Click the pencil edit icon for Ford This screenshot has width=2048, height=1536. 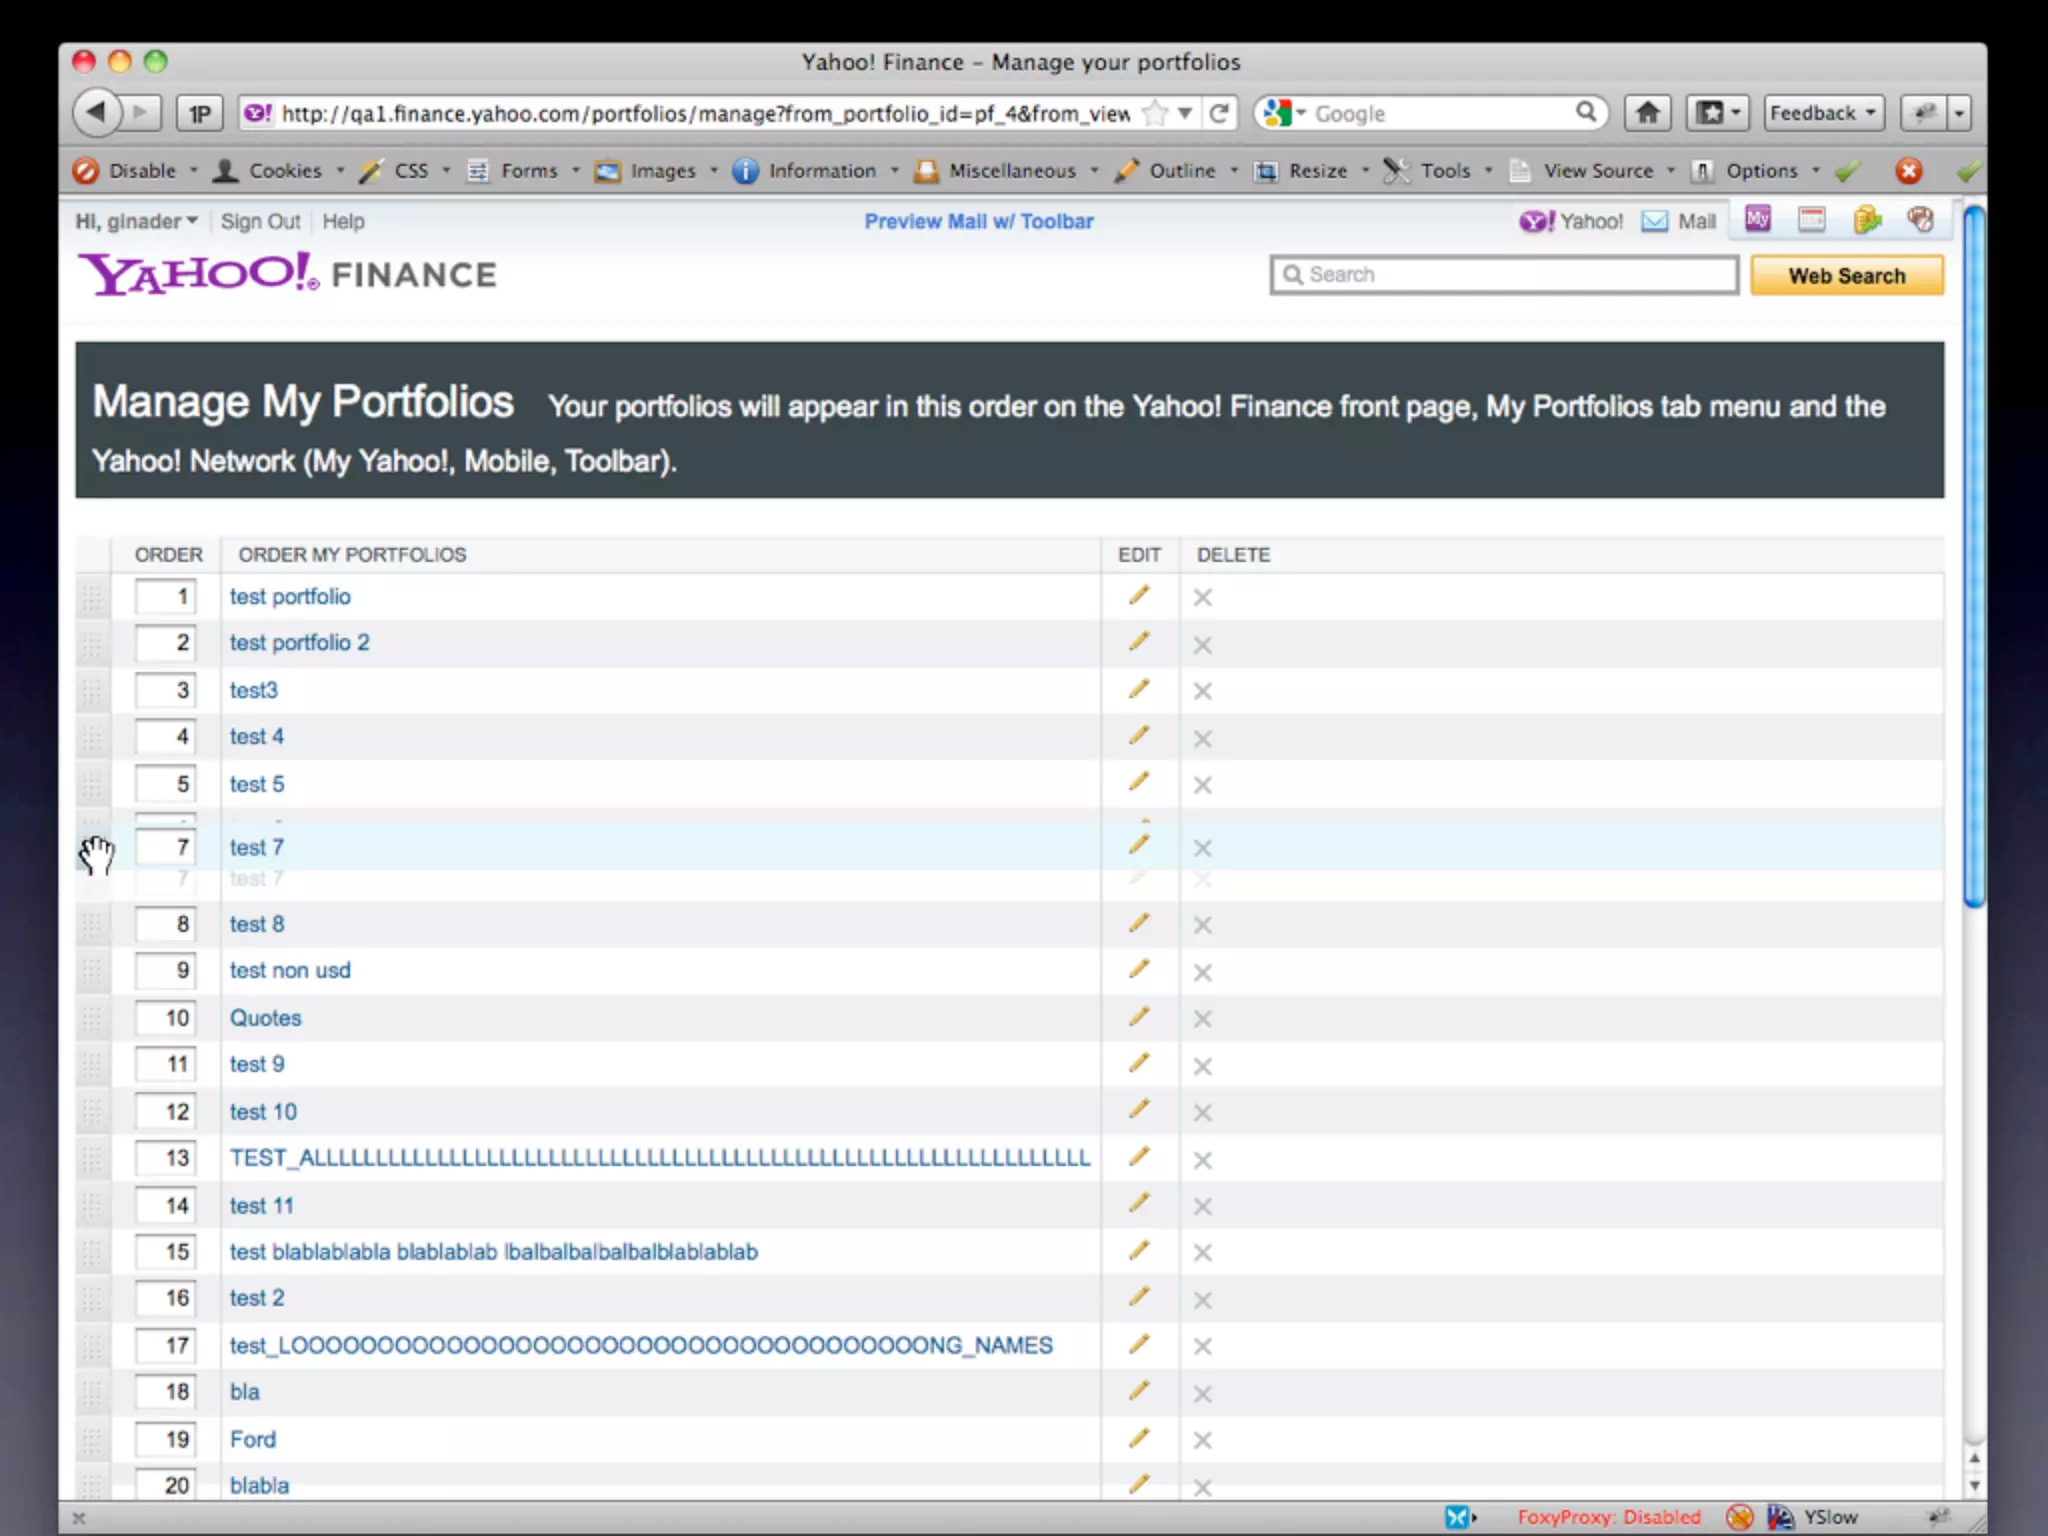1138,1438
